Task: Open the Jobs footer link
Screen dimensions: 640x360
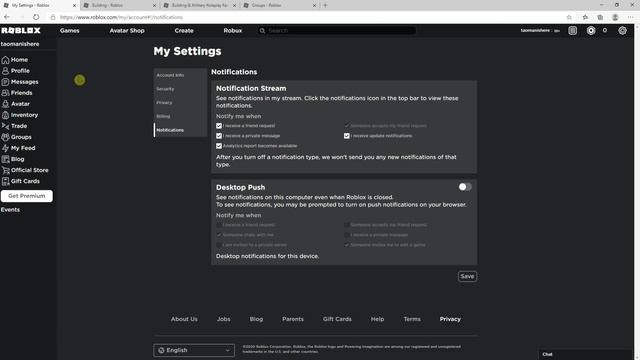Action: point(224,319)
